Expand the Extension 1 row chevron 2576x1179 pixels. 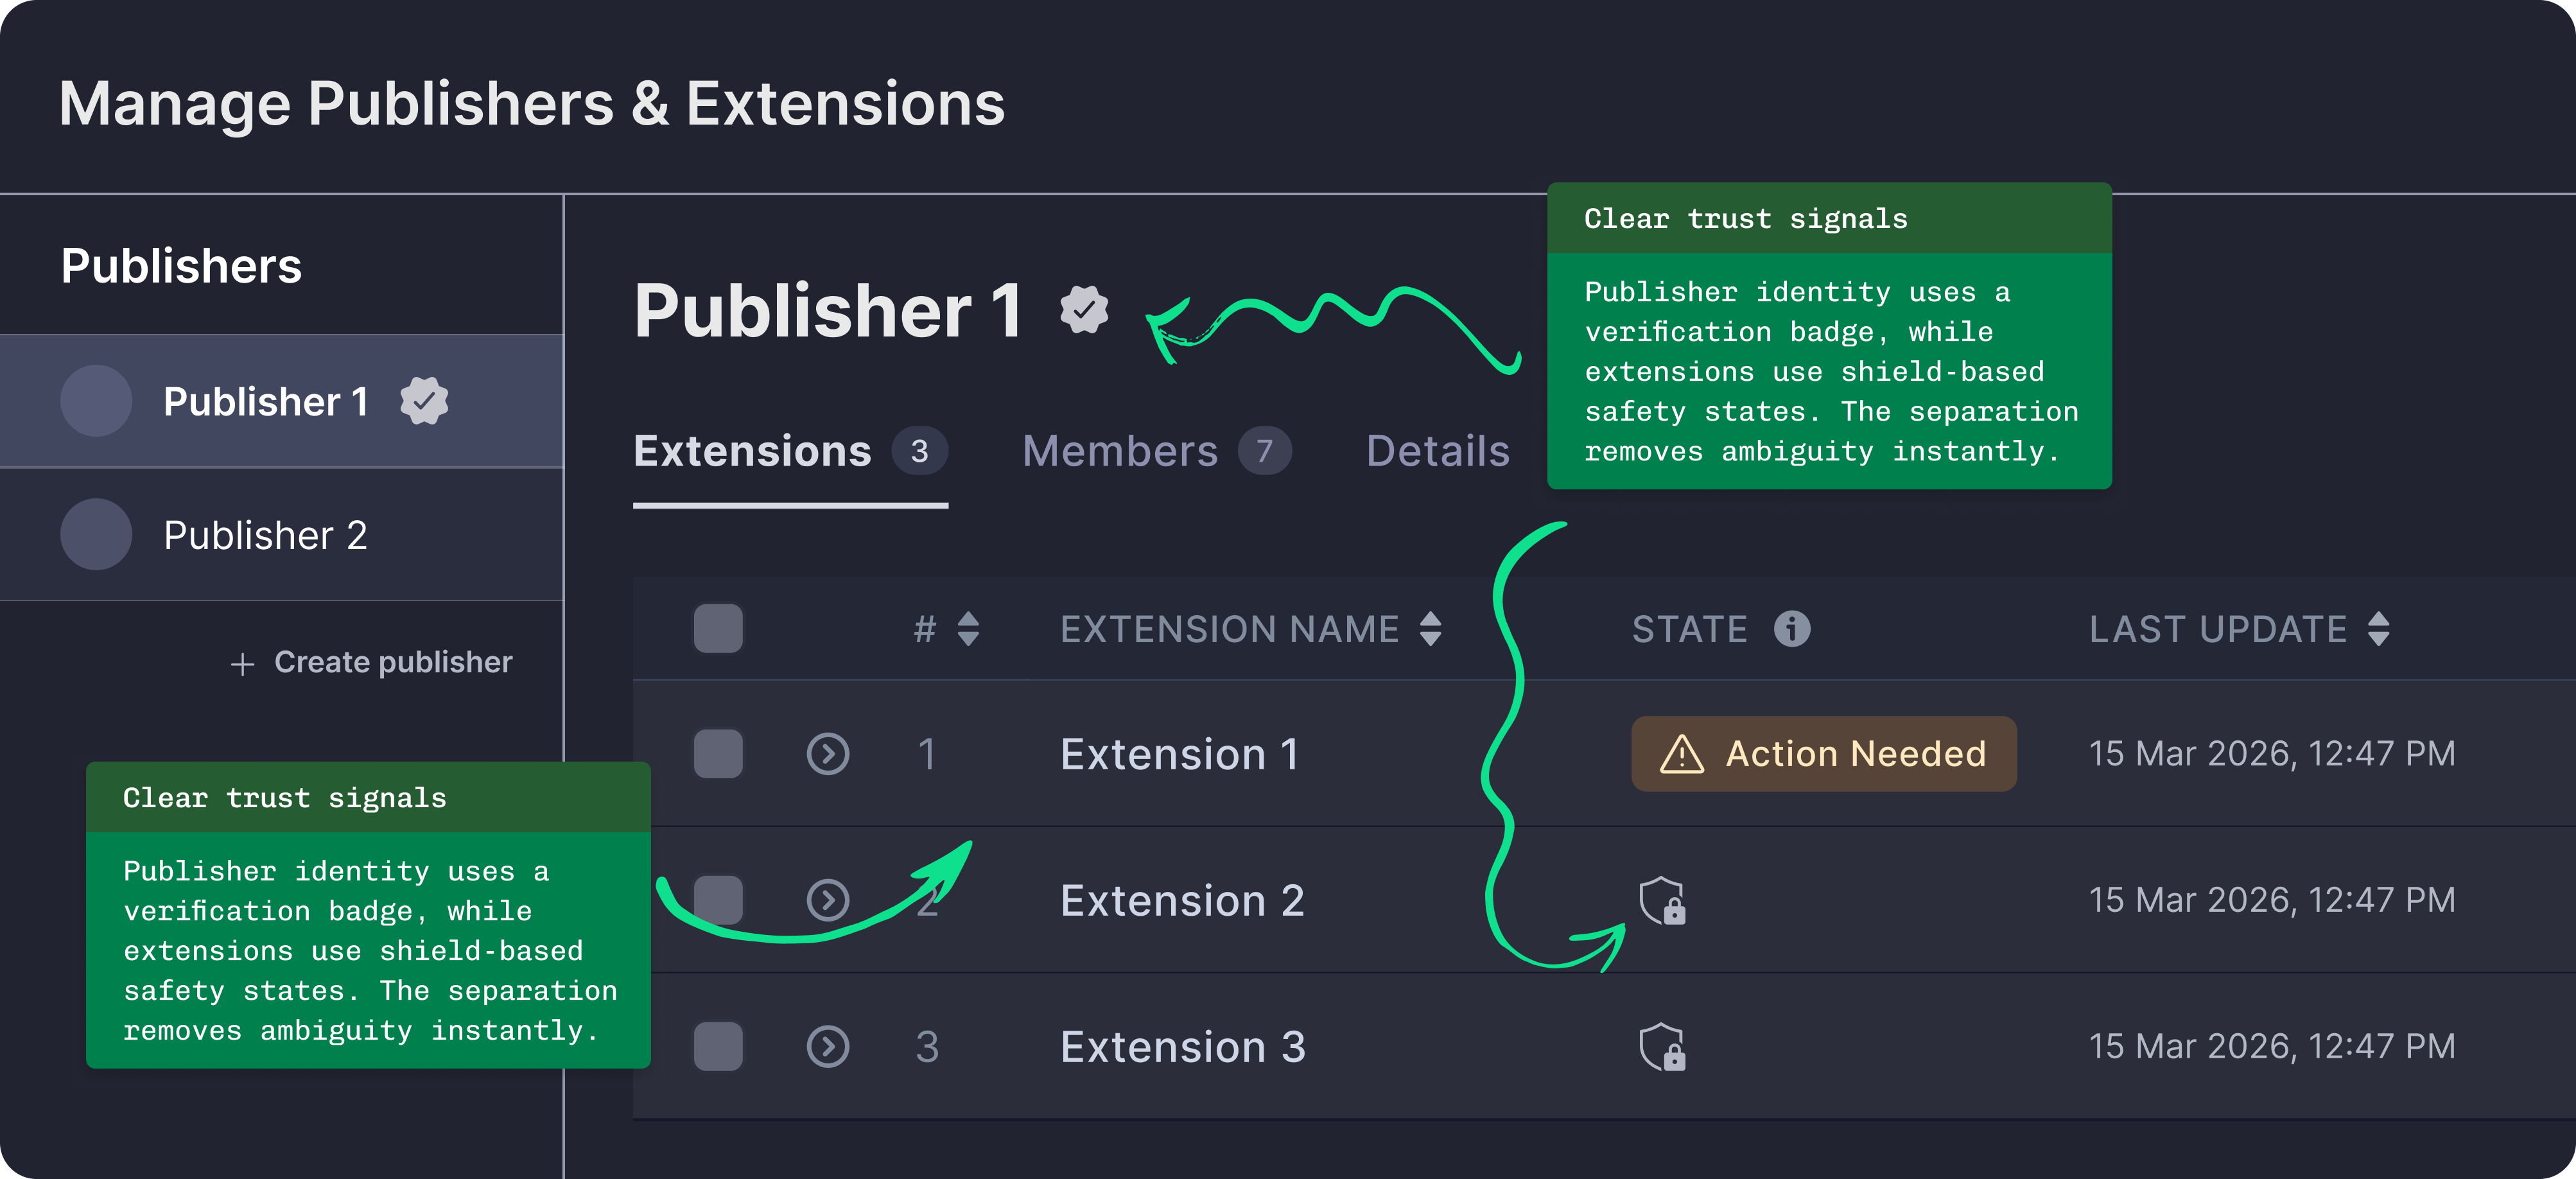(x=828, y=754)
